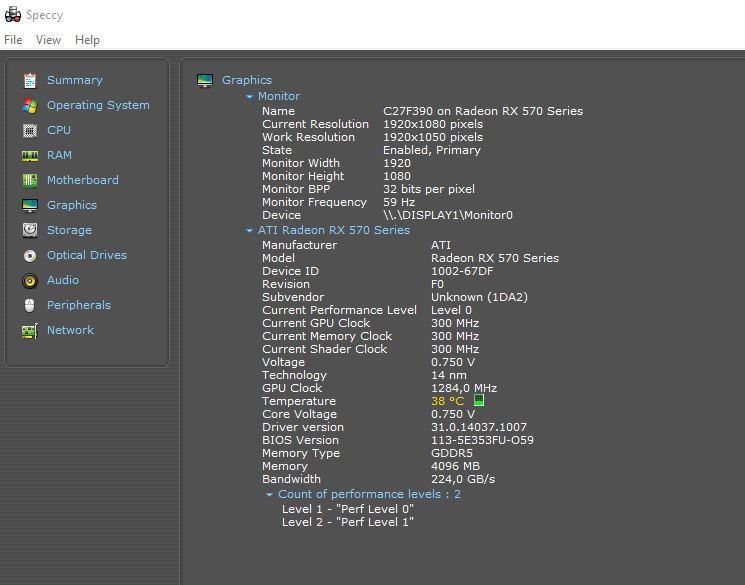The width and height of the screenshot is (745, 585).
Task: Click the Operating System Windows flag icon
Action: pyautogui.click(x=30, y=105)
